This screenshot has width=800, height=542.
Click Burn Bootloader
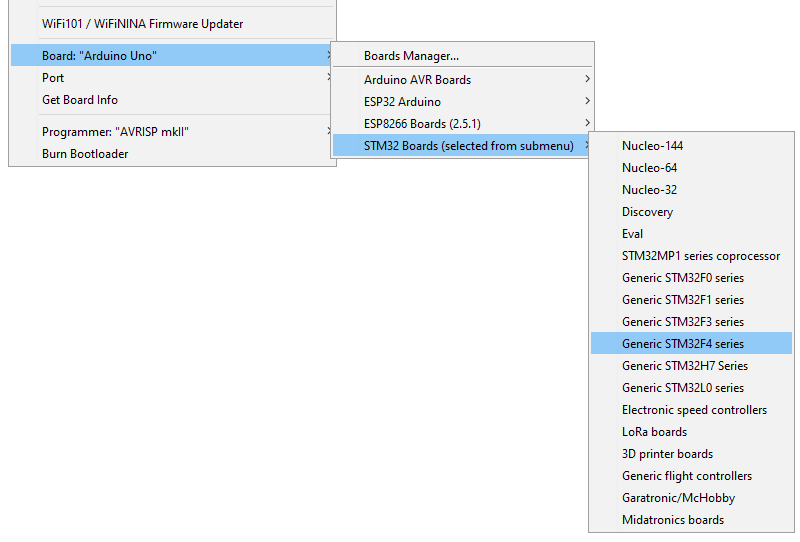tap(172, 154)
